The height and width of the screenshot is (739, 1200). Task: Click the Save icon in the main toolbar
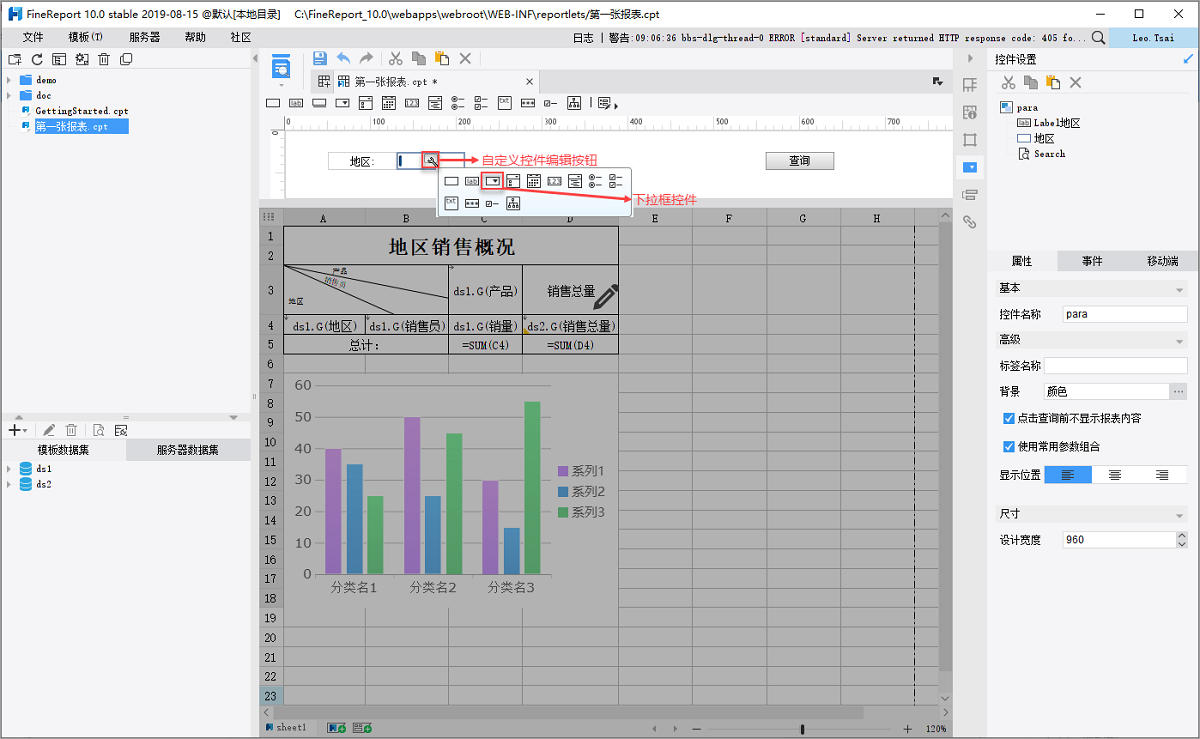tap(320, 59)
